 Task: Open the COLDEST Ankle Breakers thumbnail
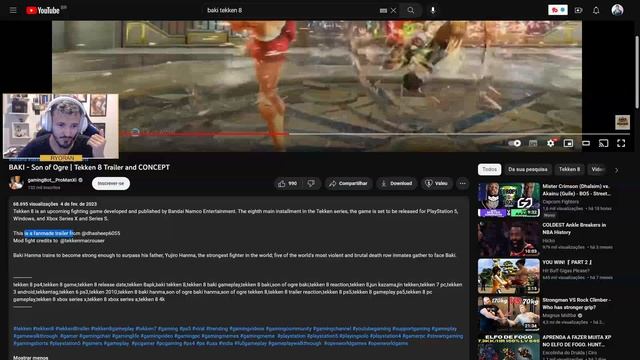click(509, 238)
